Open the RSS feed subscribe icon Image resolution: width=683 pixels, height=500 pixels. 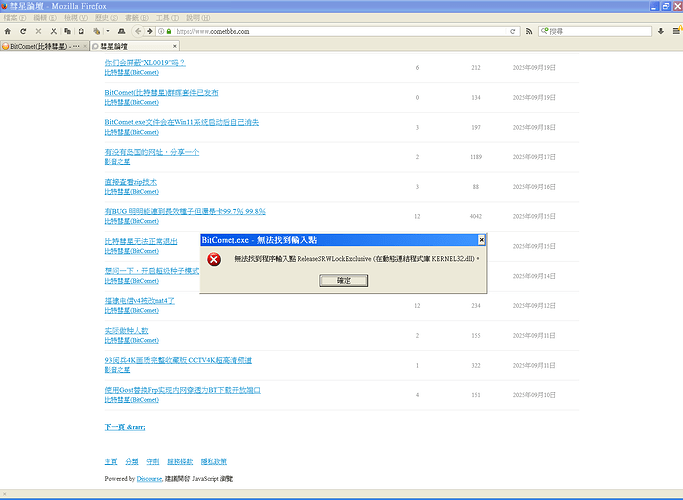[529, 31]
